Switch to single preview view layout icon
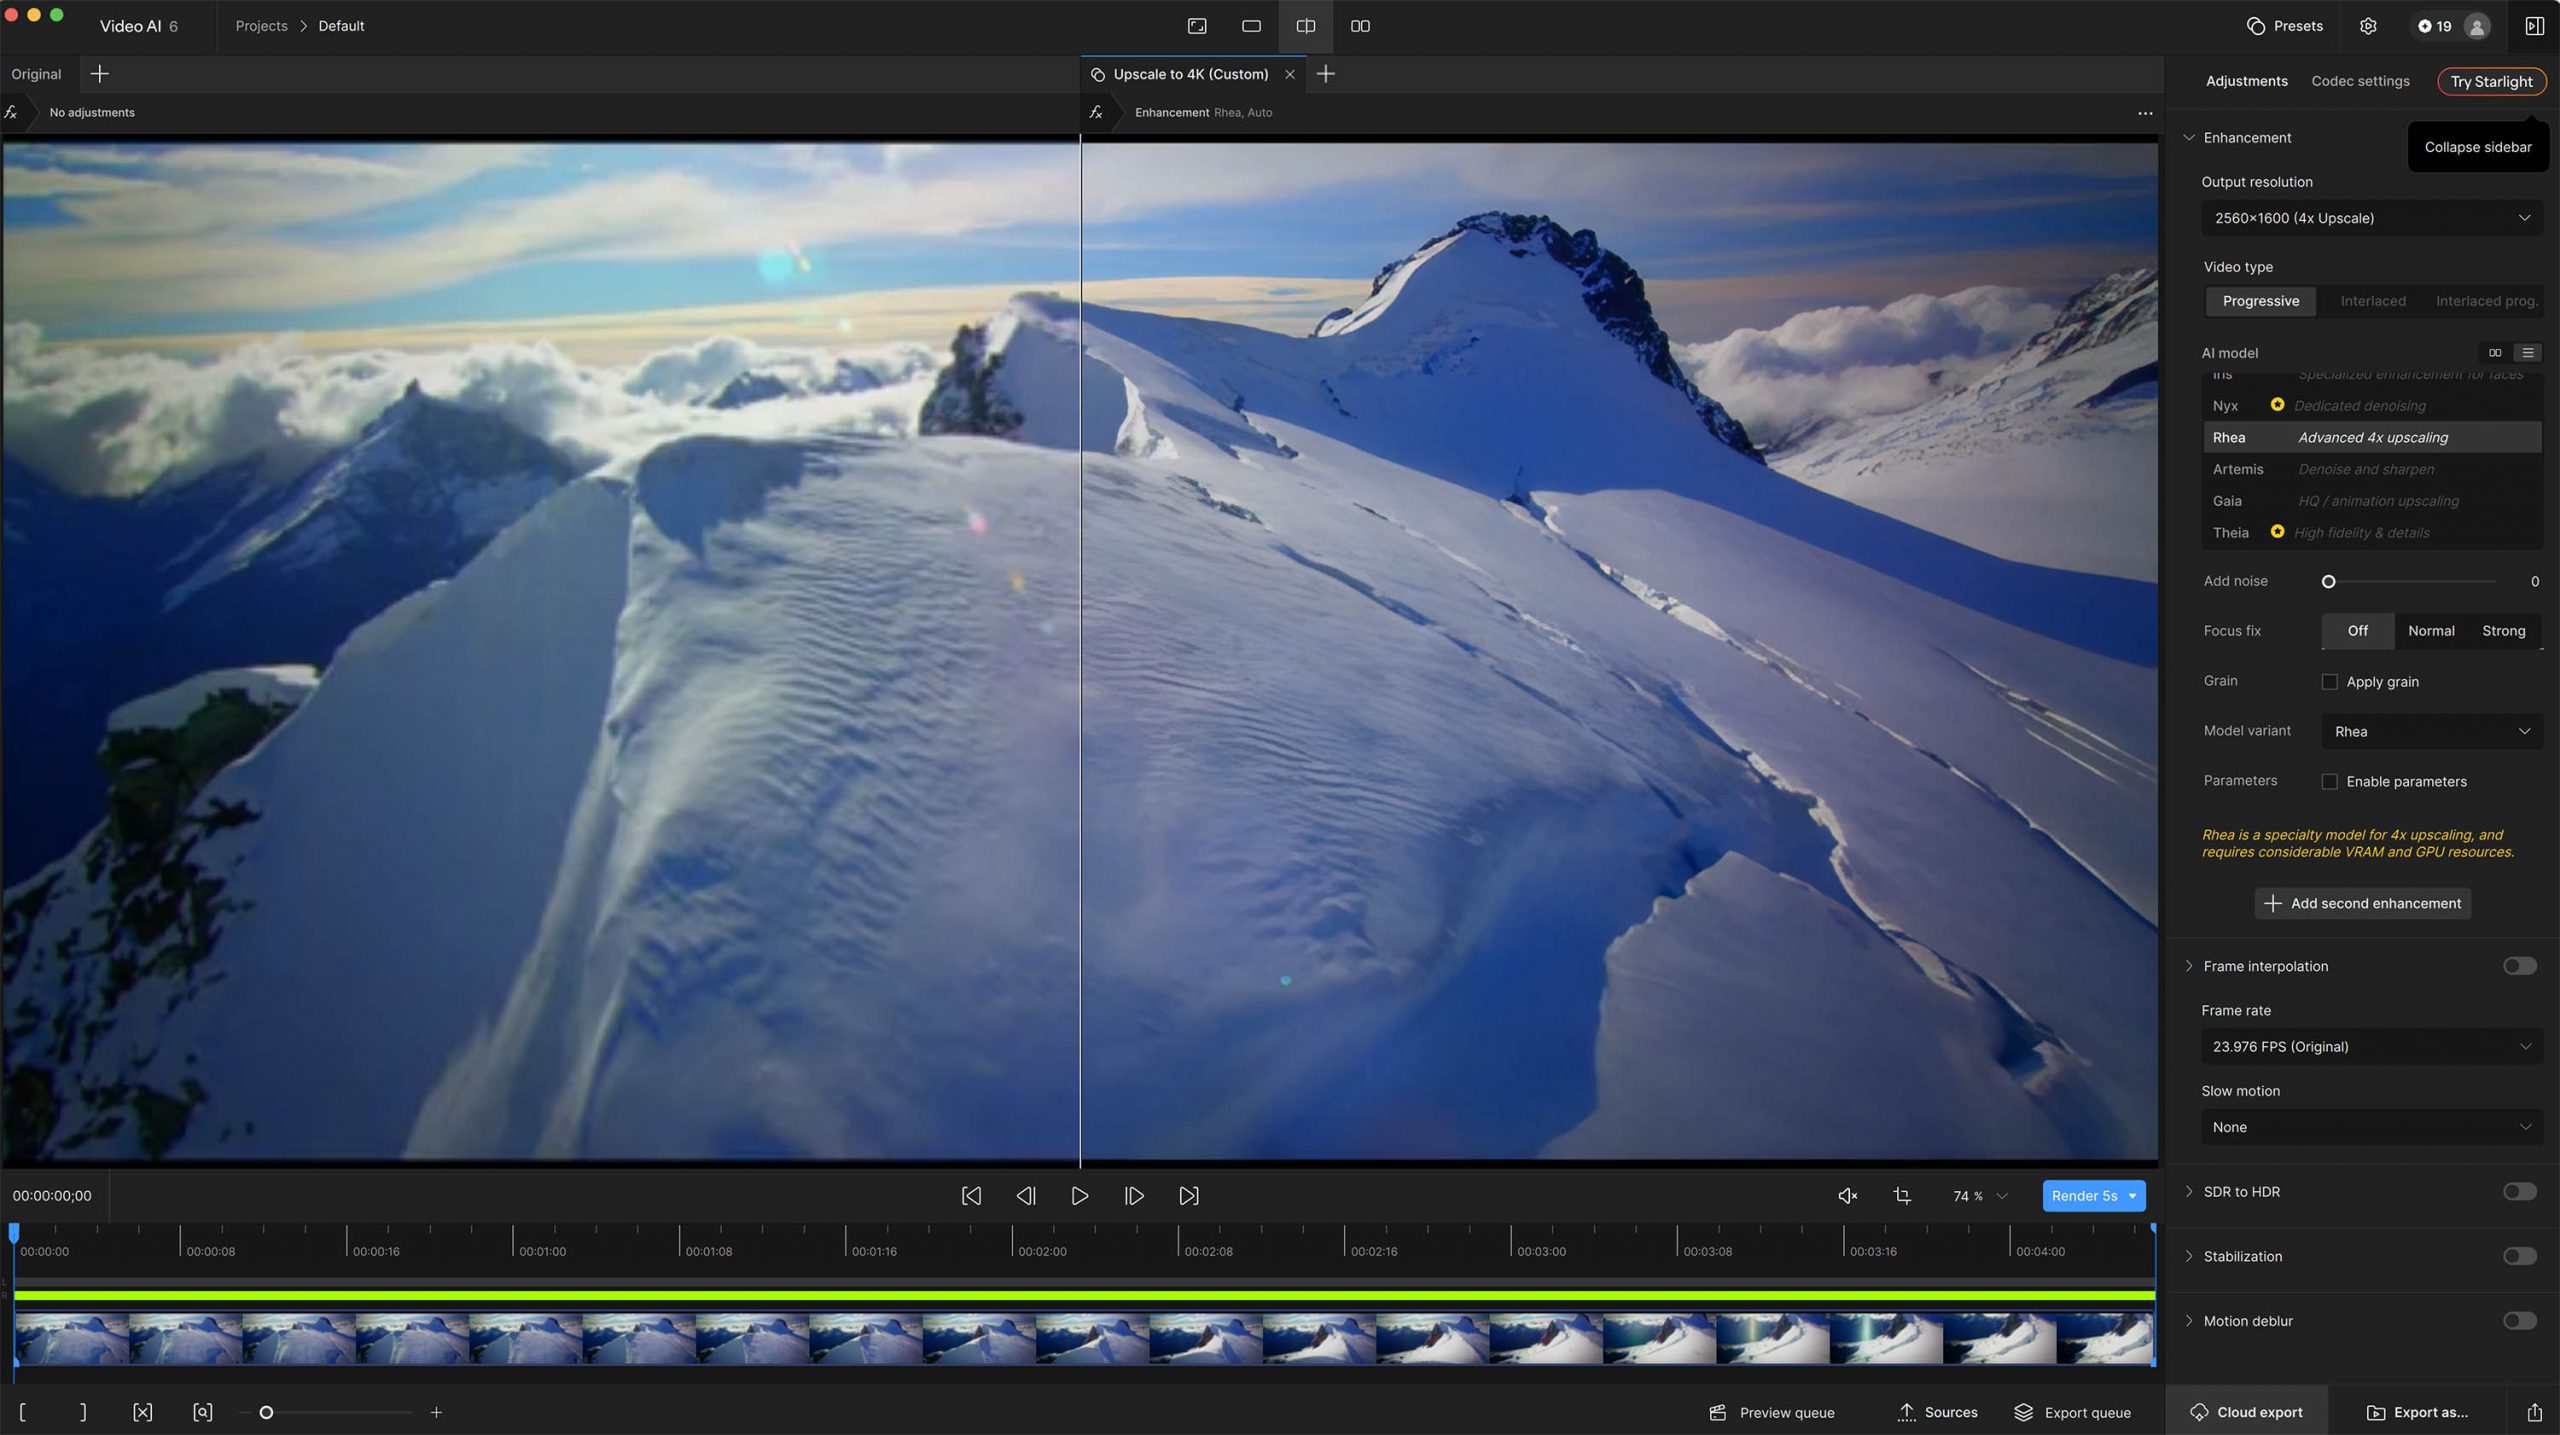 tap(1197, 26)
